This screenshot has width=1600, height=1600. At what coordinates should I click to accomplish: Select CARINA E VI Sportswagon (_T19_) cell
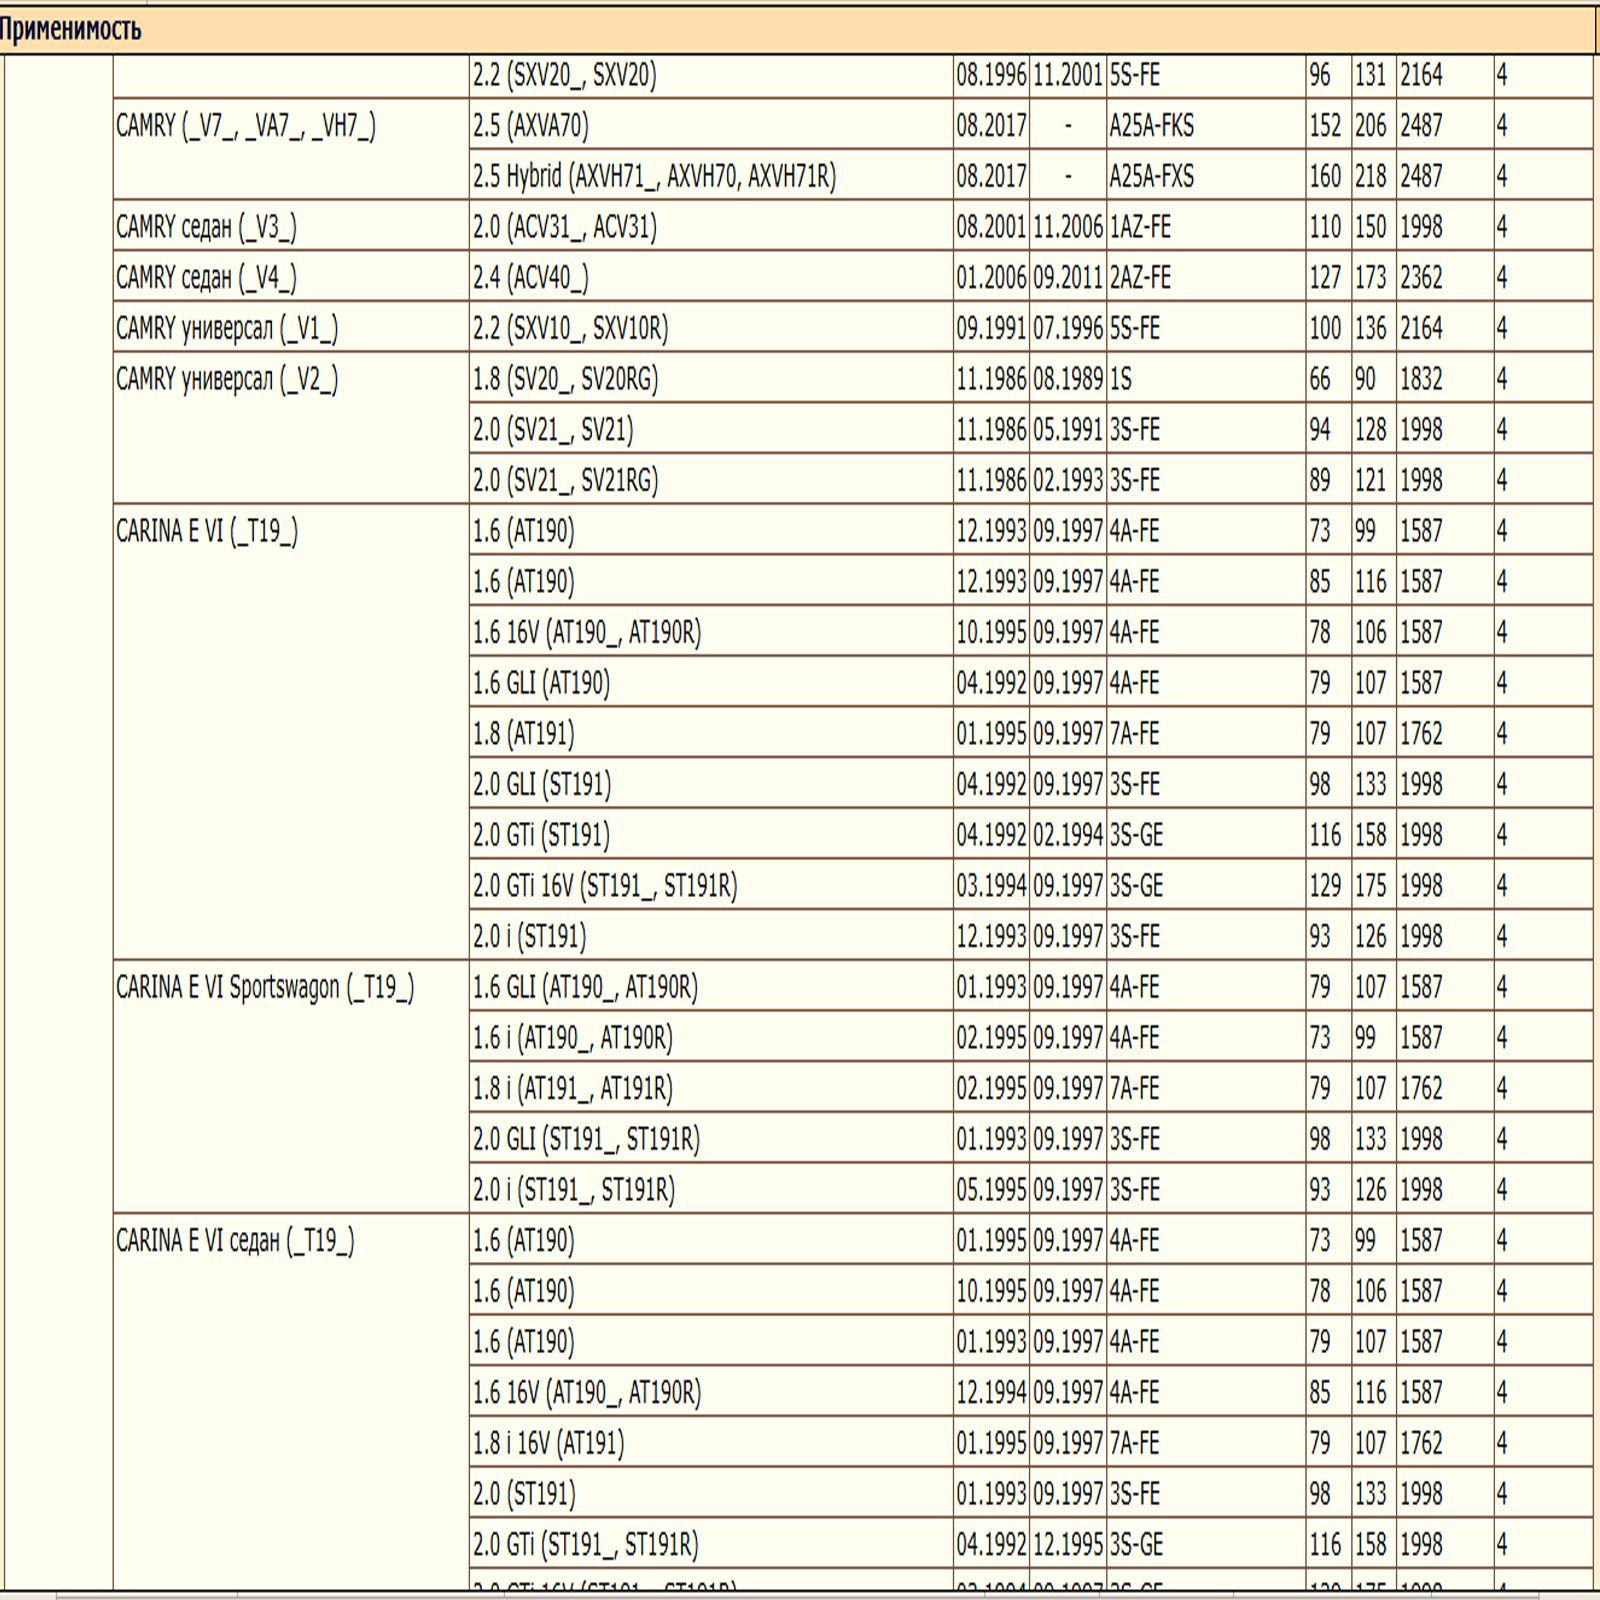tap(265, 988)
